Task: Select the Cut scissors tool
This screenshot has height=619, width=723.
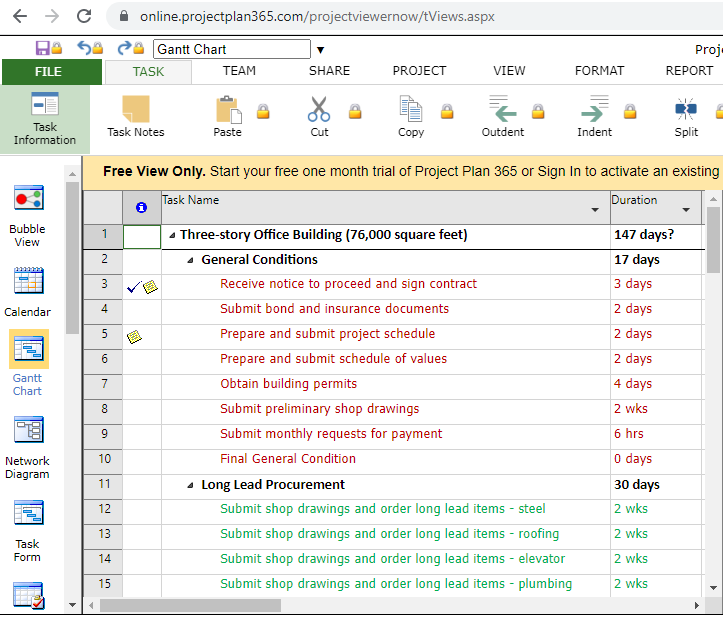Action: tap(319, 117)
